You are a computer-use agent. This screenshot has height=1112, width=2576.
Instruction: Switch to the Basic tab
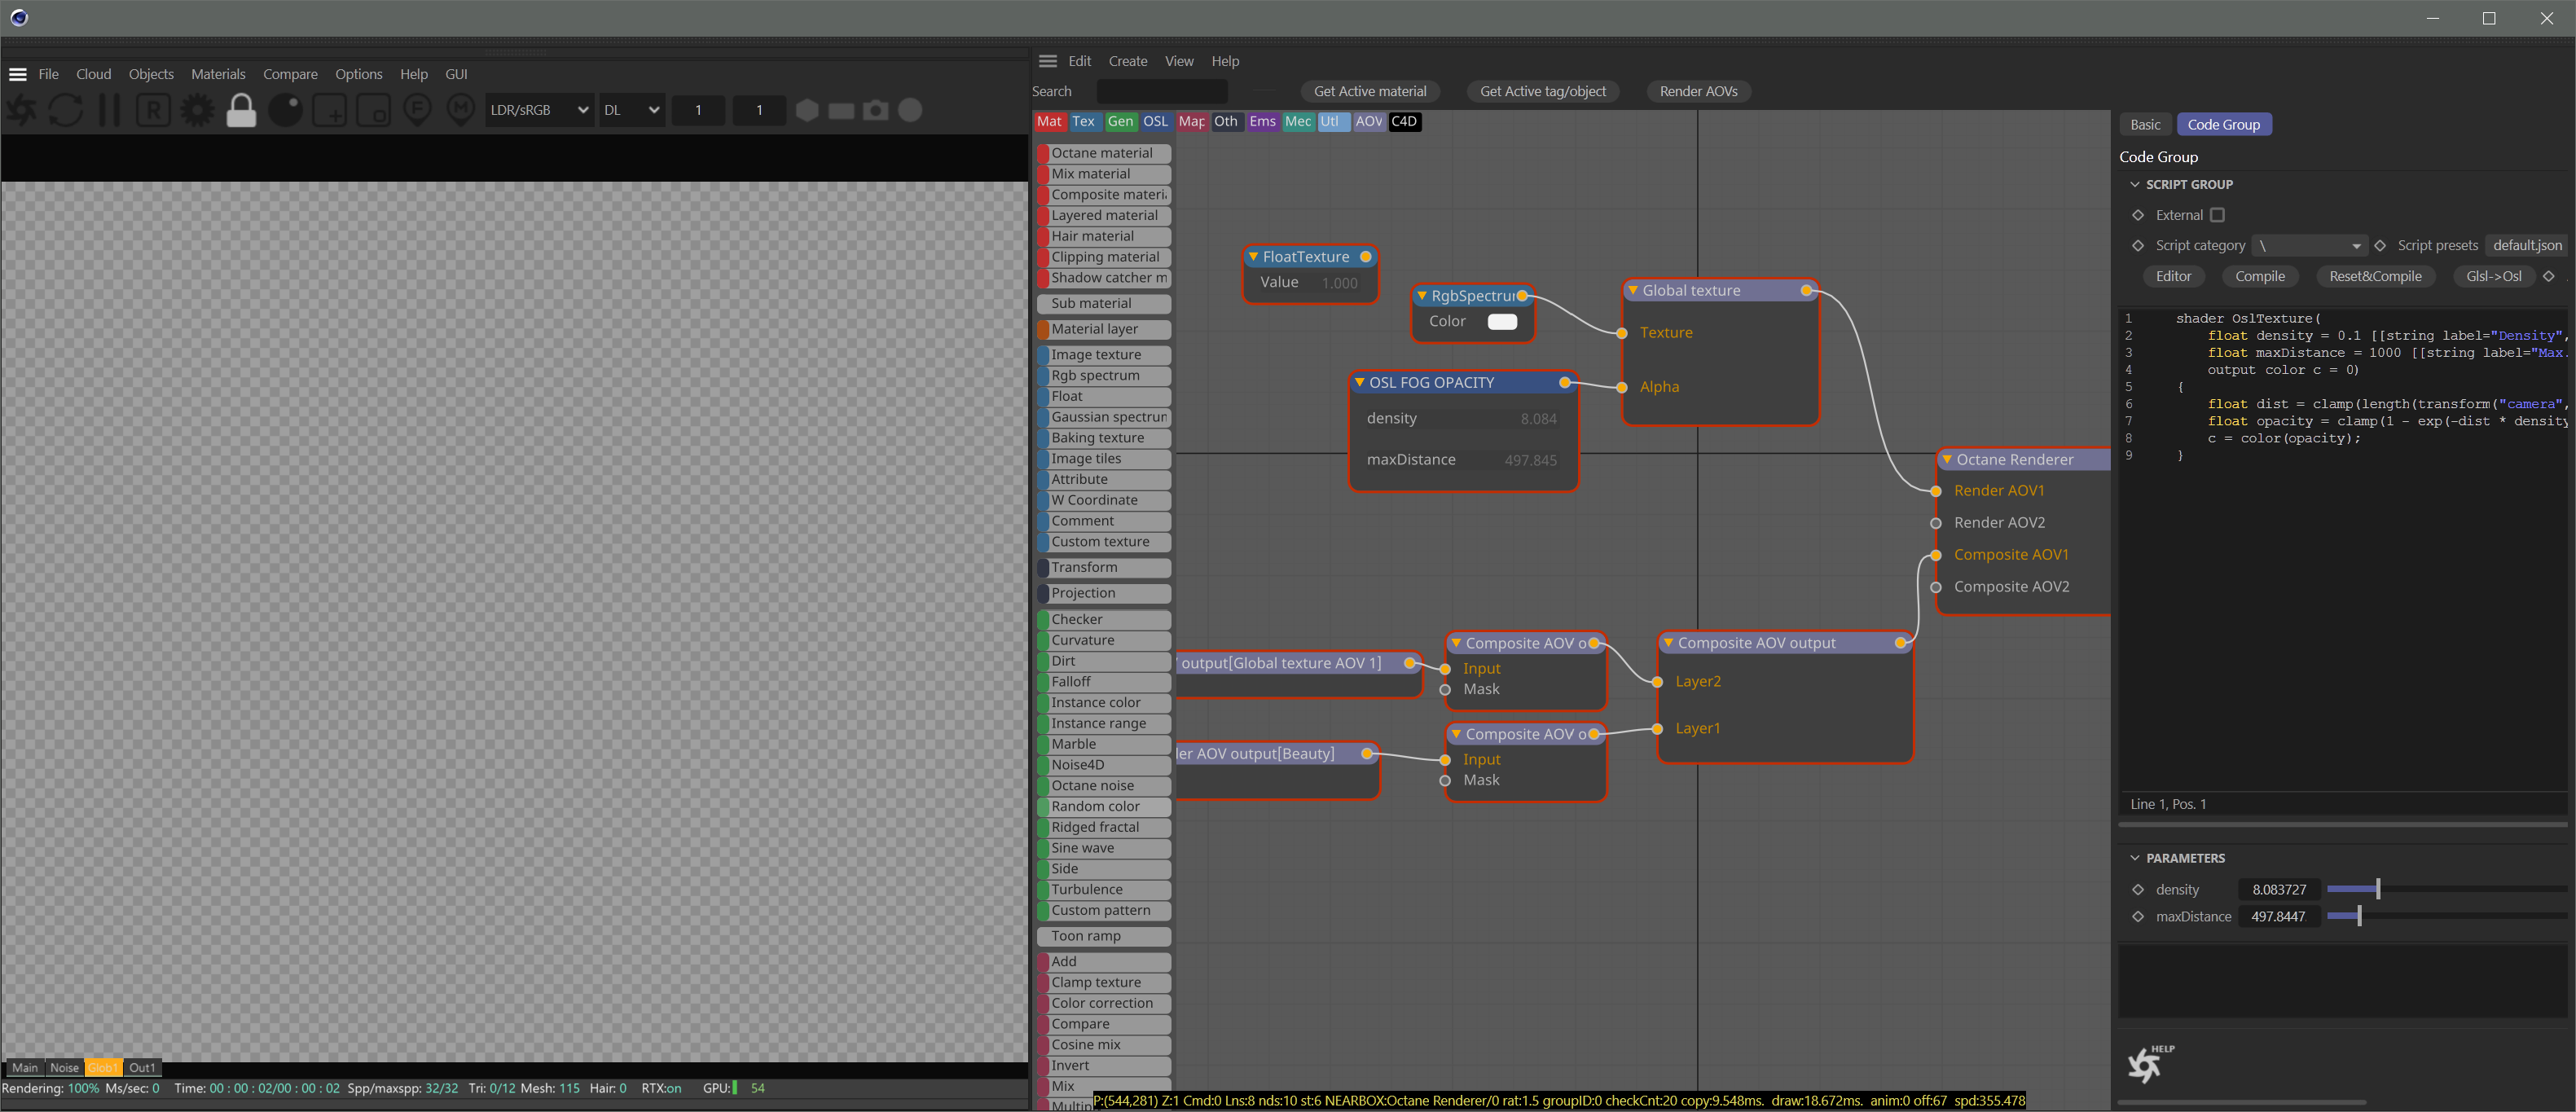[x=2144, y=125]
